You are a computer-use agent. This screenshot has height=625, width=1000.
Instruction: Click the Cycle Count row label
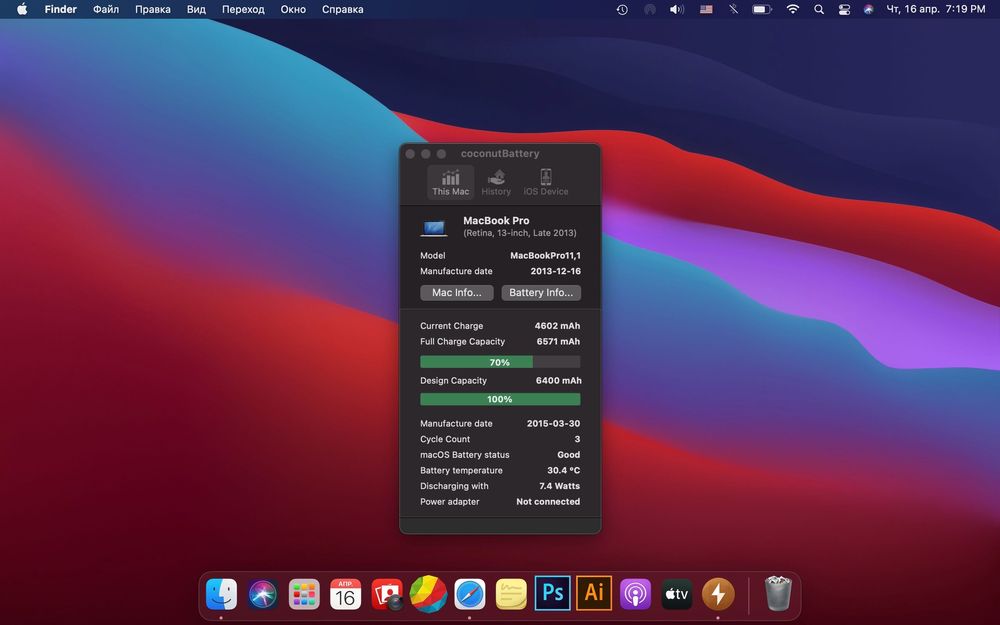click(445, 439)
